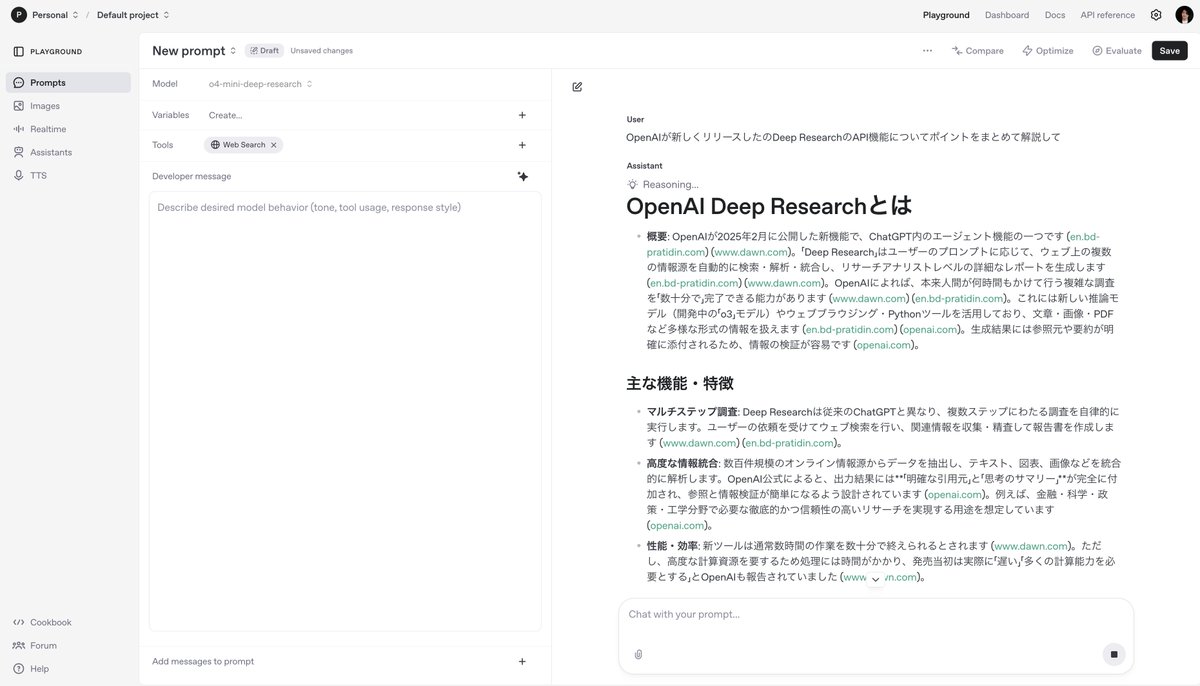
Task: Click Create... in the Variables row
Action: tap(225, 115)
